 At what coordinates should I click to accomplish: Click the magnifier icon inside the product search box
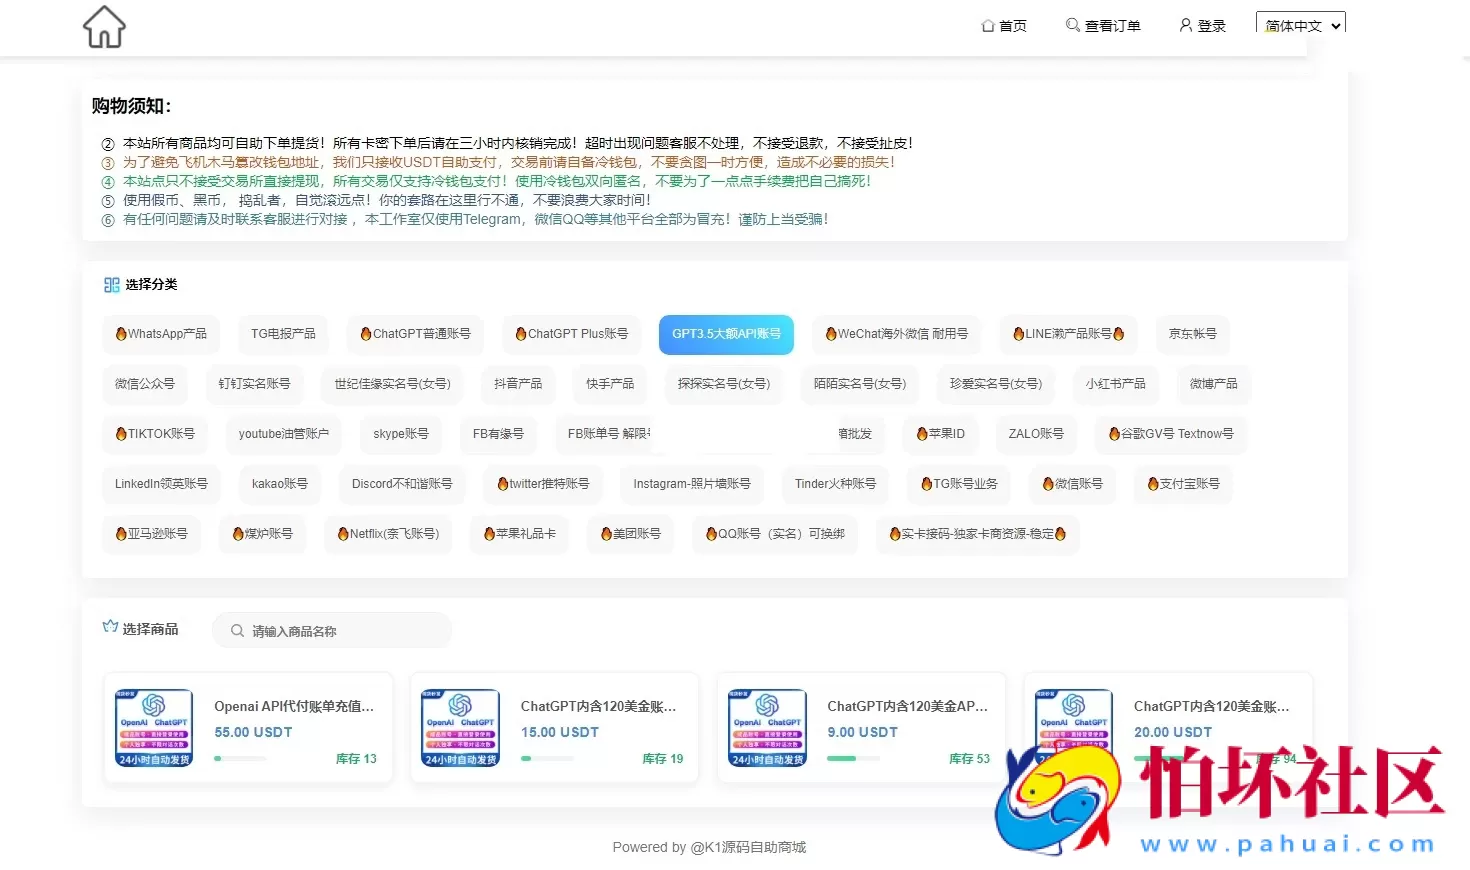[x=237, y=630]
